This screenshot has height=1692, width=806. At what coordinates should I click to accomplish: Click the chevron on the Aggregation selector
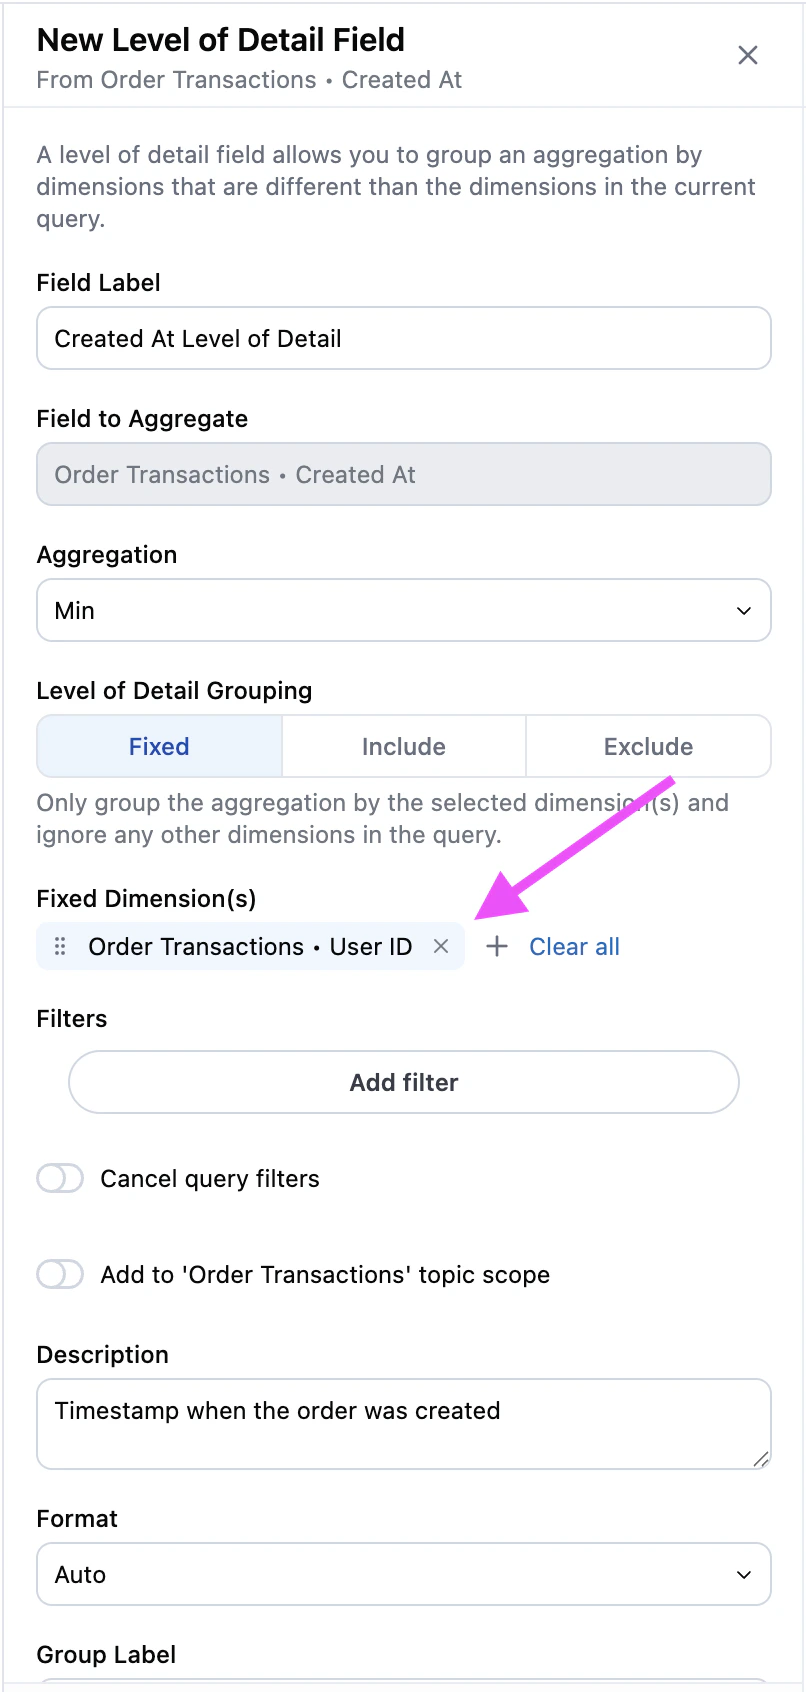click(x=744, y=610)
